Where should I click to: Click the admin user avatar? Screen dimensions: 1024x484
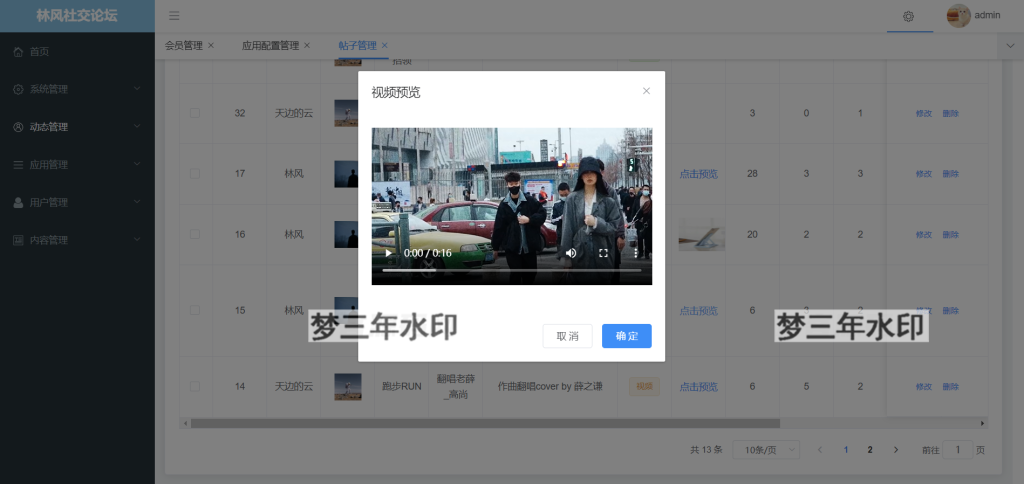[x=958, y=15]
